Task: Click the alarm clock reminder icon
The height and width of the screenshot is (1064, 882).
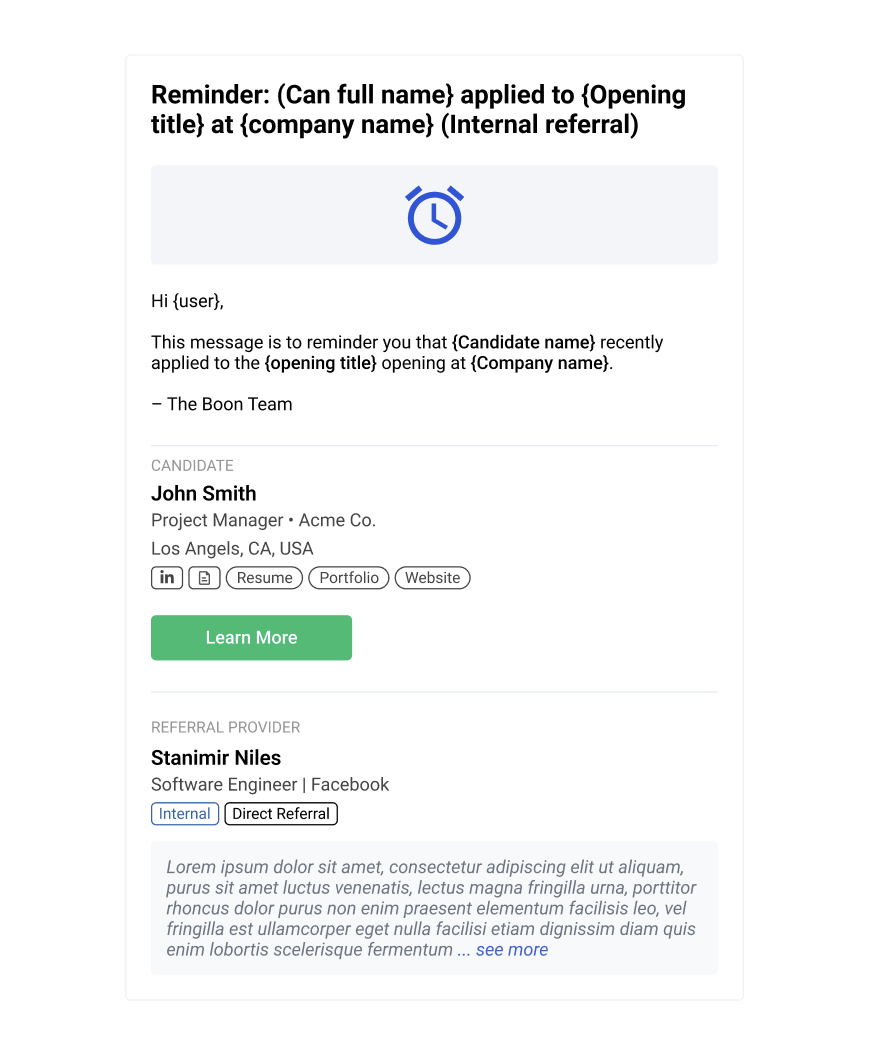Action: [x=434, y=215]
